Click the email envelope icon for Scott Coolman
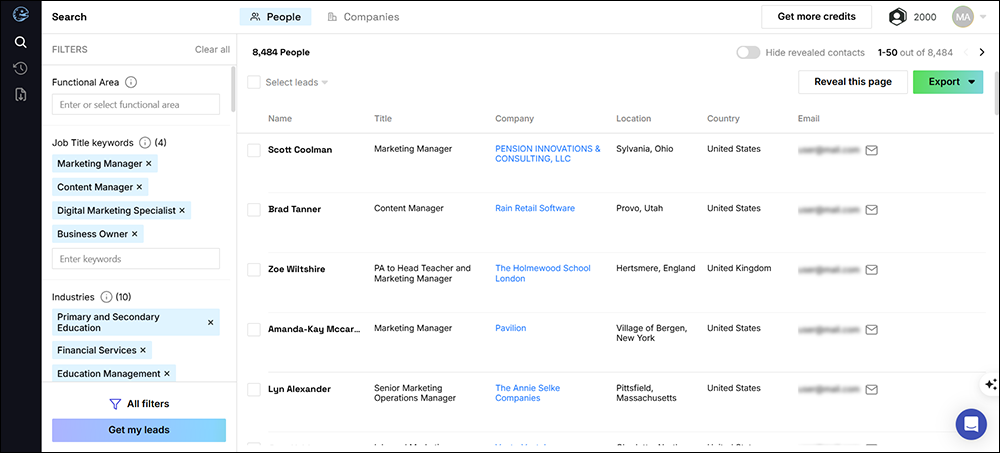1000x453 pixels. pyautogui.click(x=871, y=150)
